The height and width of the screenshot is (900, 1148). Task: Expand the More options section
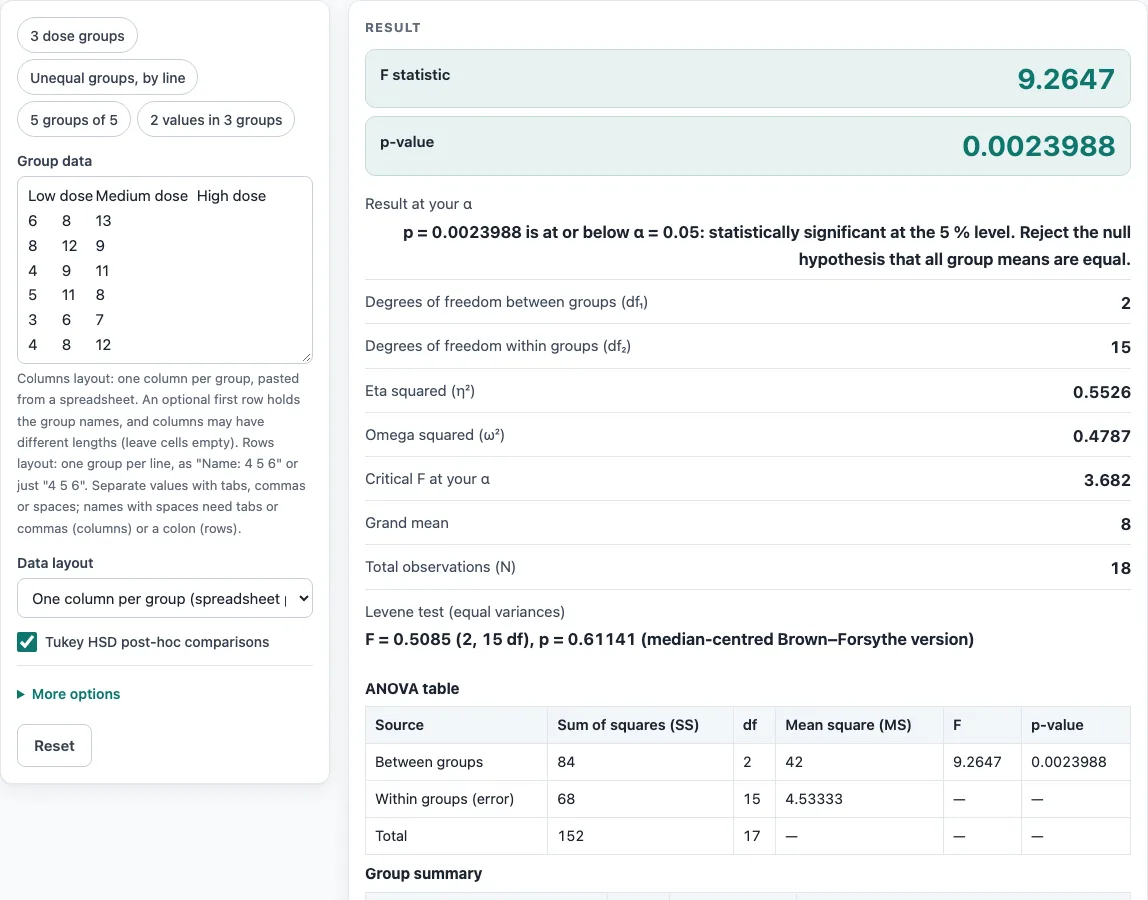tap(69, 693)
